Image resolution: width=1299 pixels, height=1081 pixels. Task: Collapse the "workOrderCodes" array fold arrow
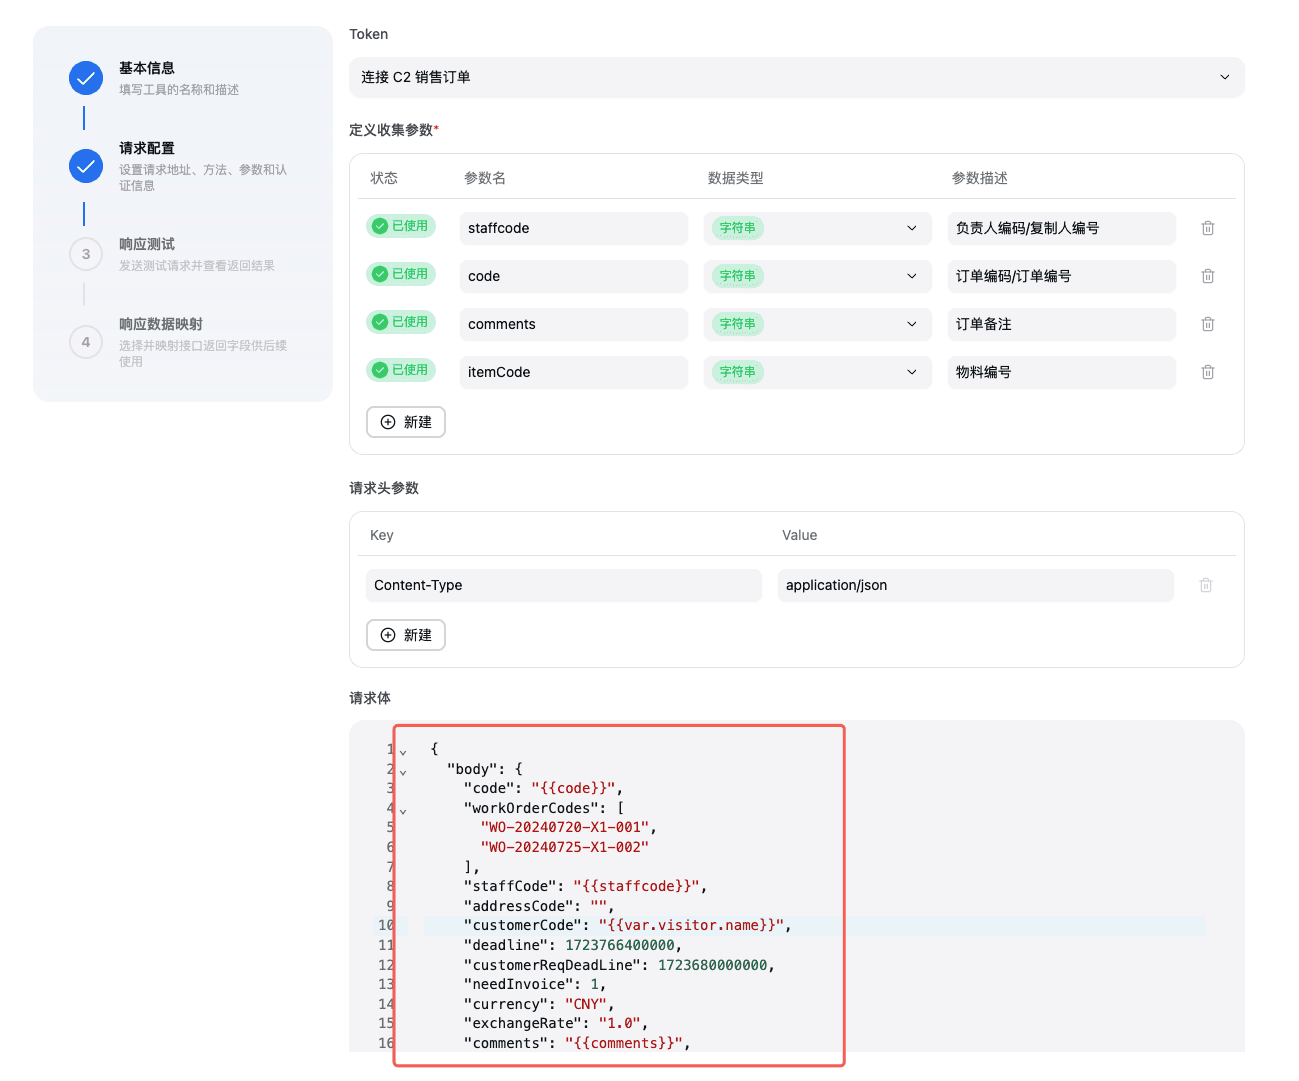coord(403,811)
